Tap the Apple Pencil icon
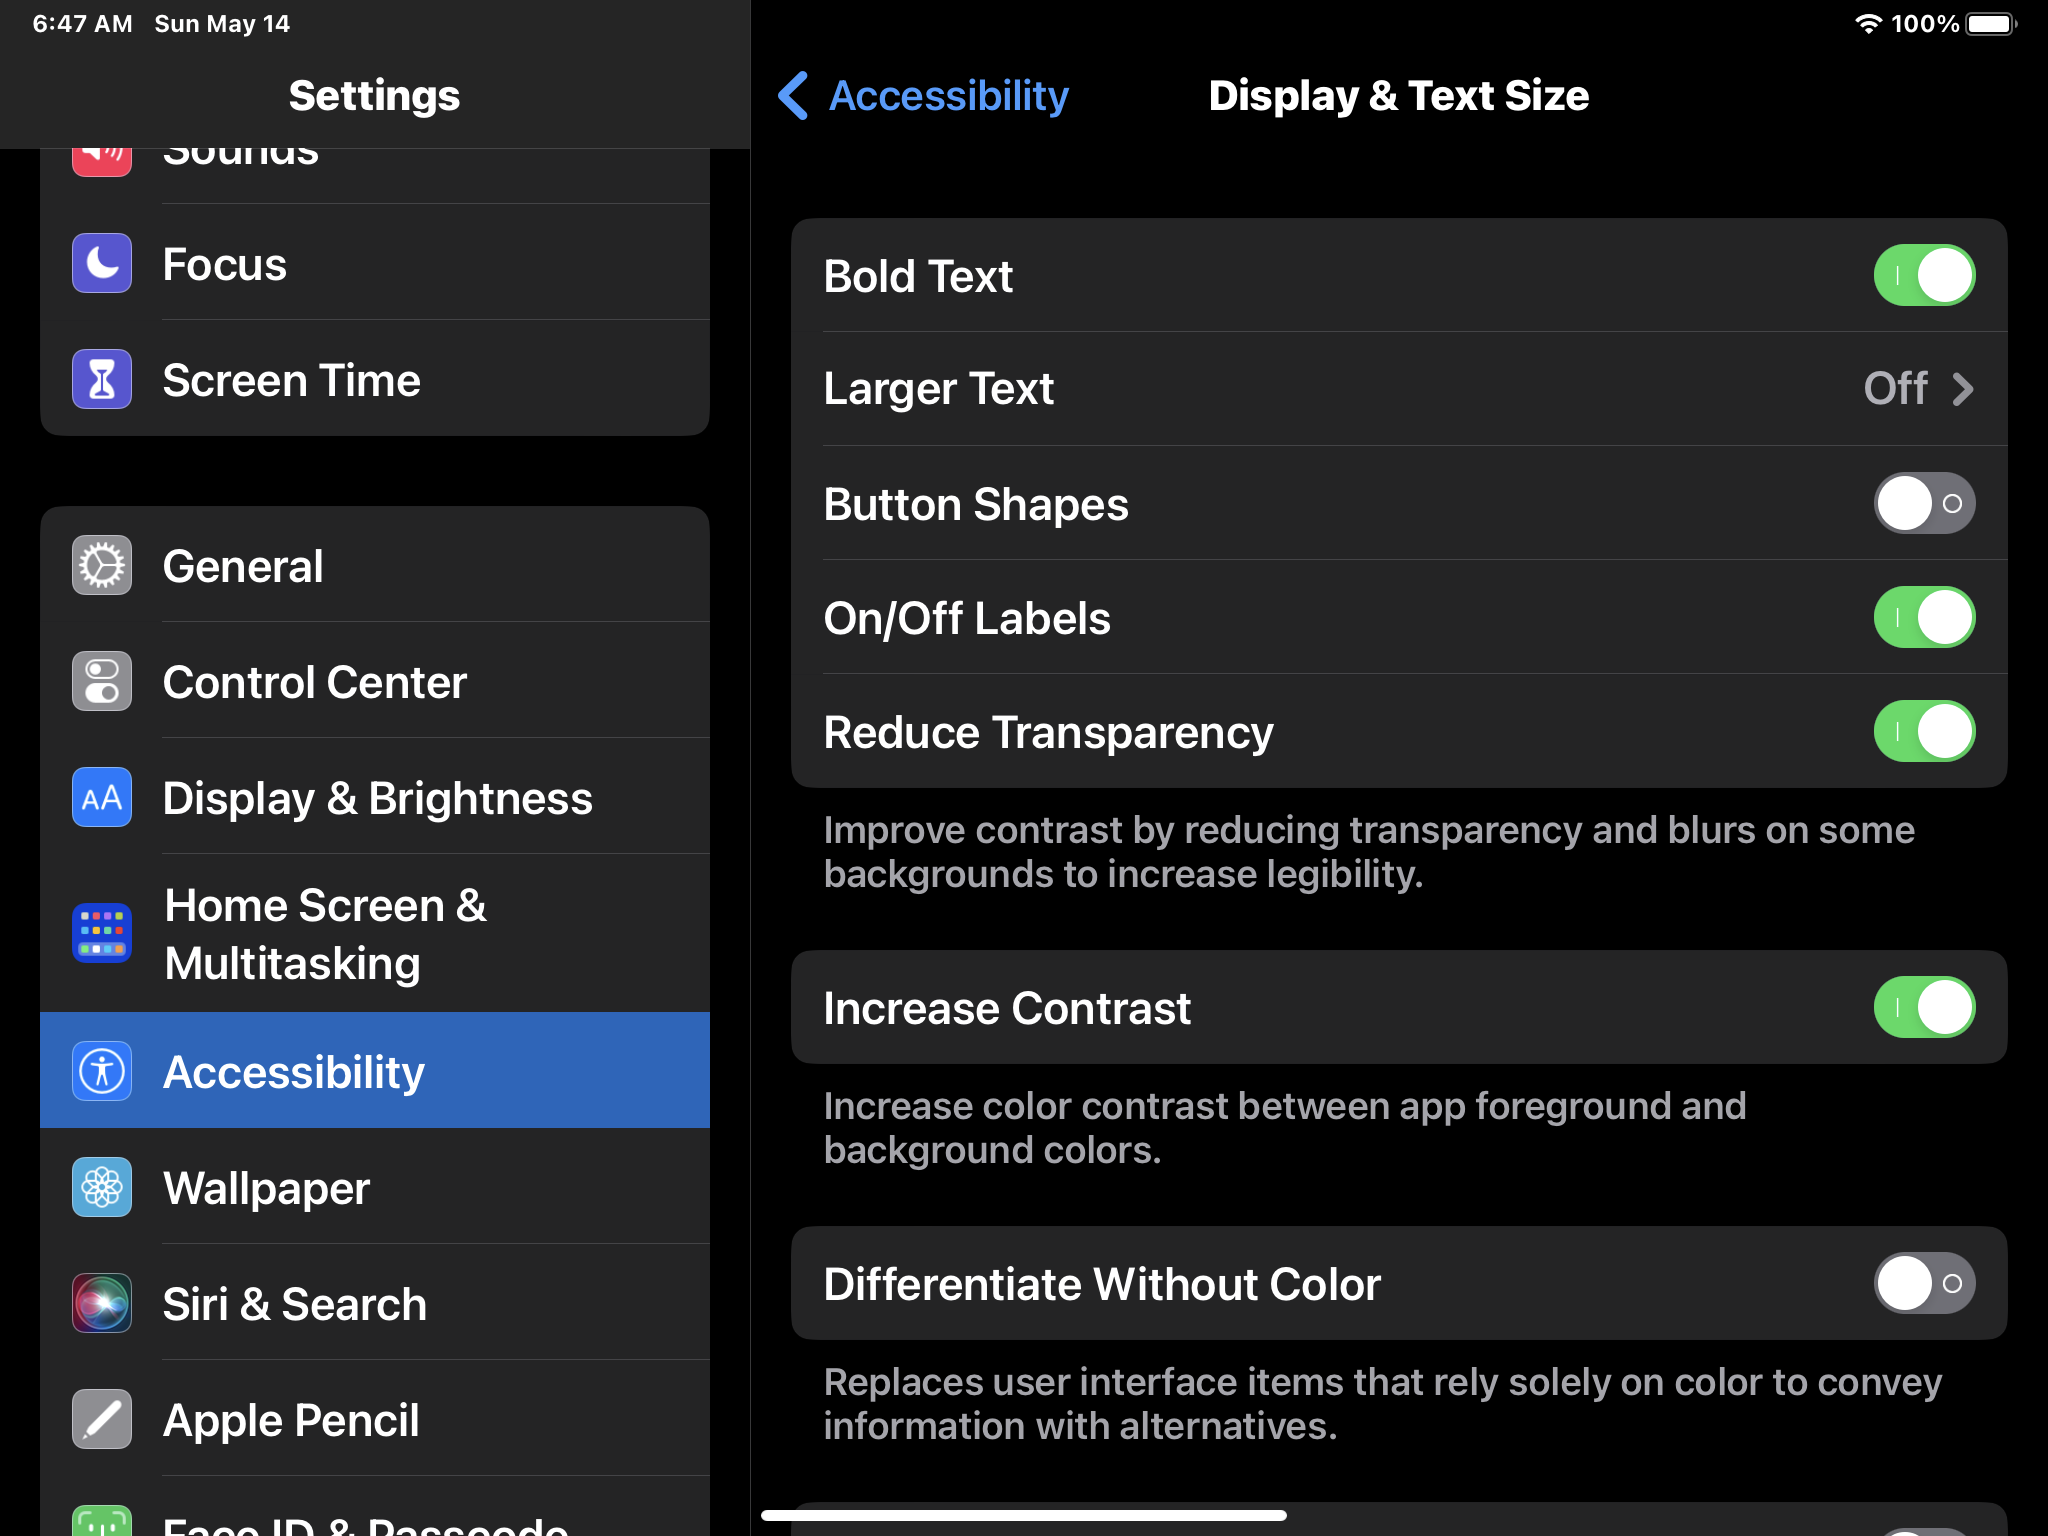This screenshot has height=1536, width=2048. [102, 1419]
